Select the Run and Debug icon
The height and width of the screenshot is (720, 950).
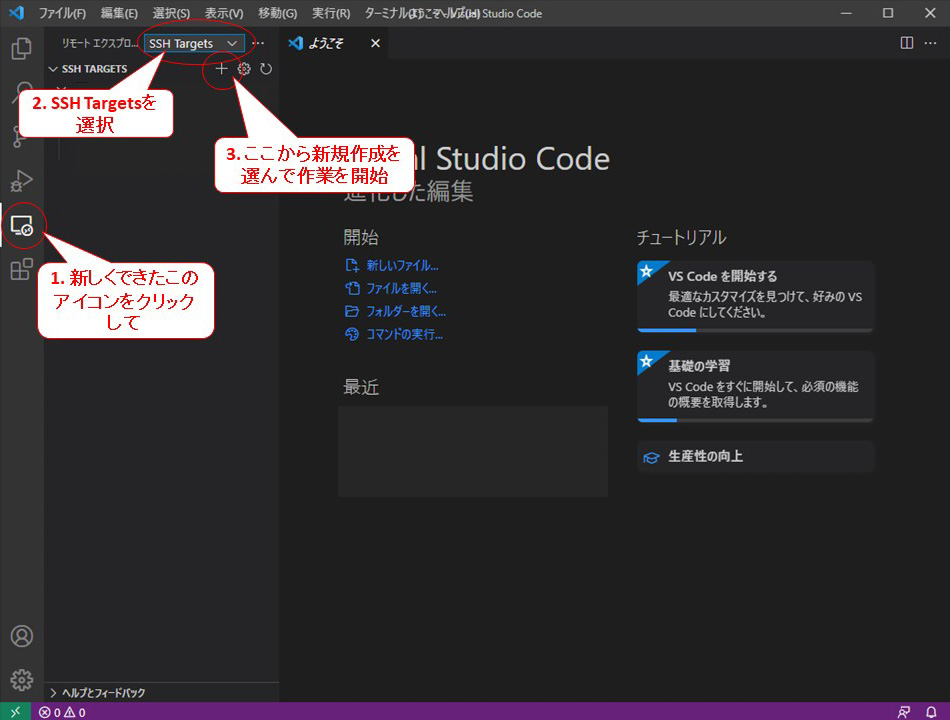(22, 182)
